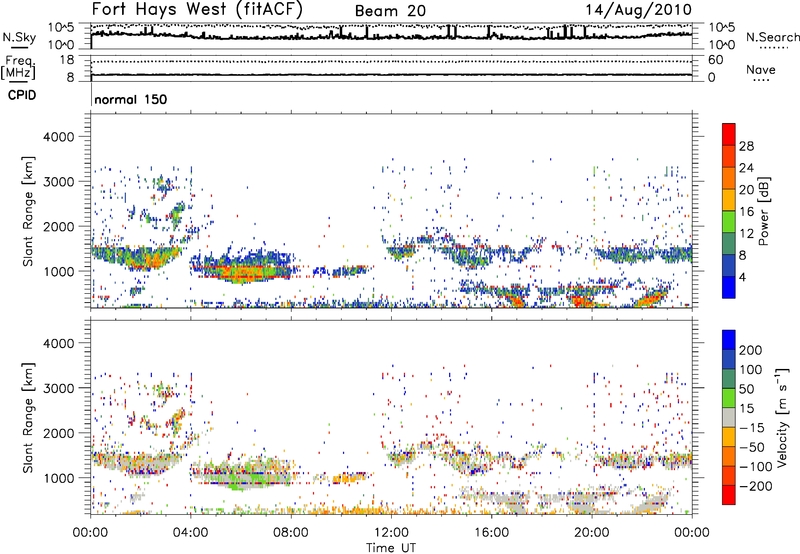Click the '16:00' time tick label
This screenshot has width=800, height=554.
tap(491, 533)
